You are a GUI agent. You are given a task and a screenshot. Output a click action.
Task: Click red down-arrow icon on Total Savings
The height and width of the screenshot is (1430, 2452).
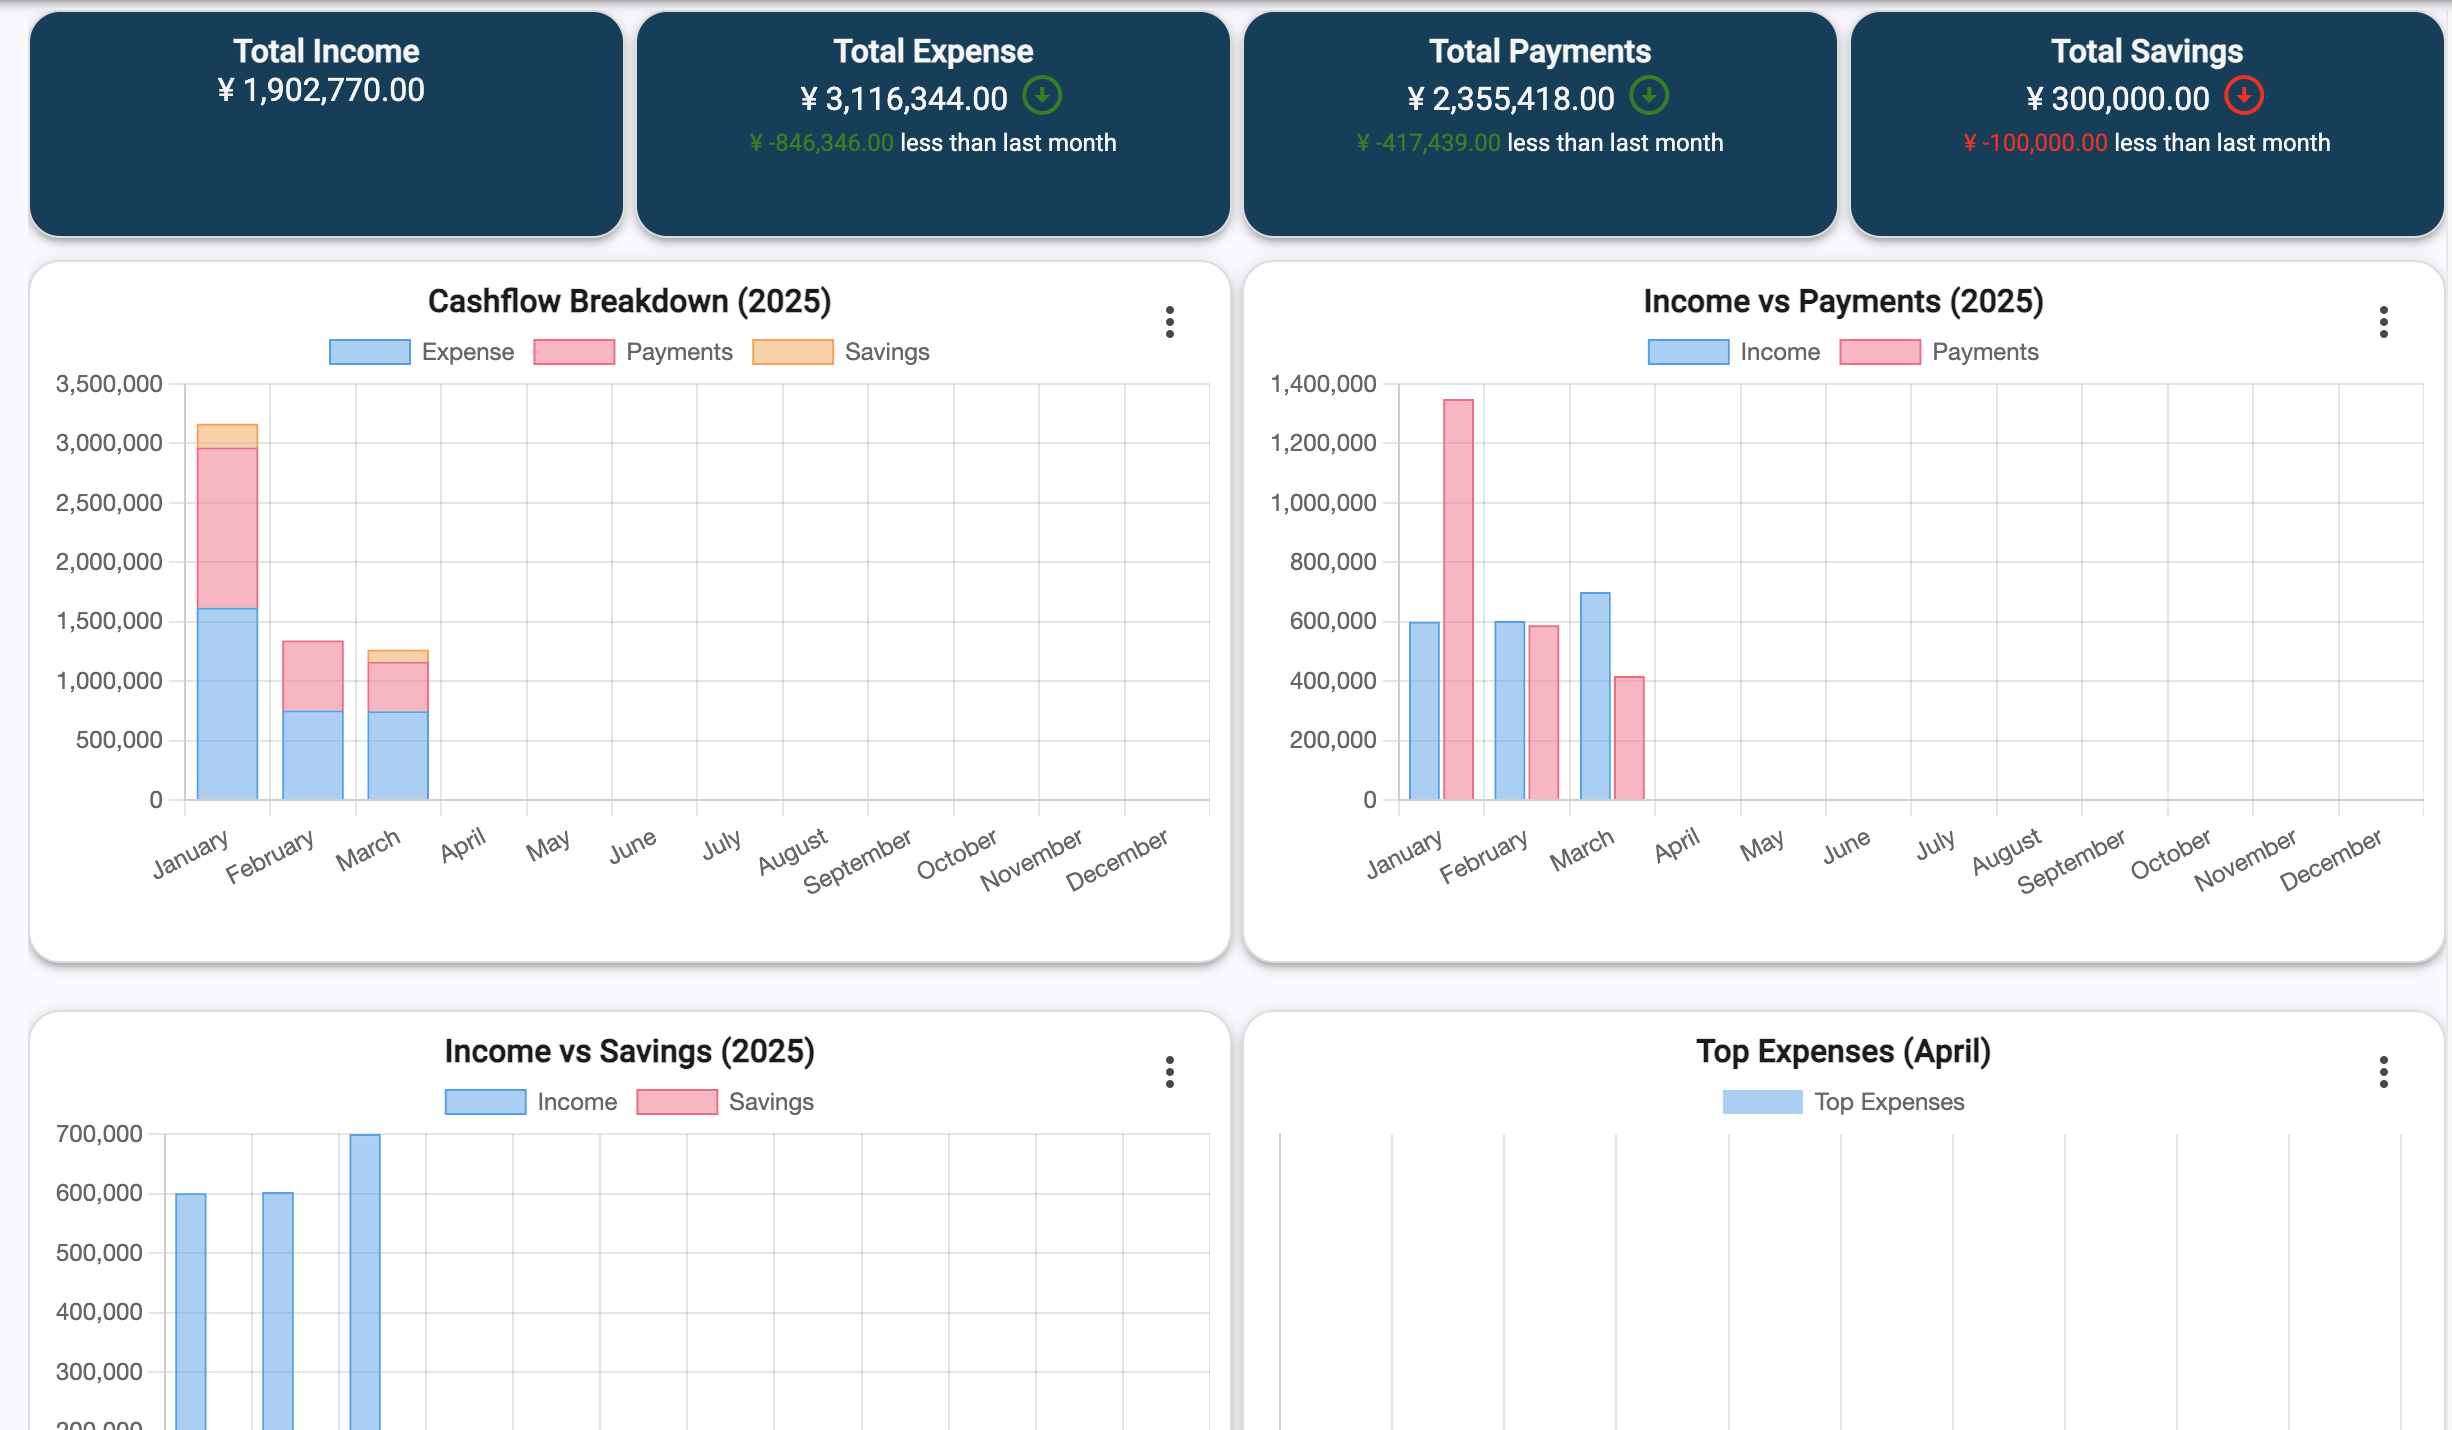2244,96
